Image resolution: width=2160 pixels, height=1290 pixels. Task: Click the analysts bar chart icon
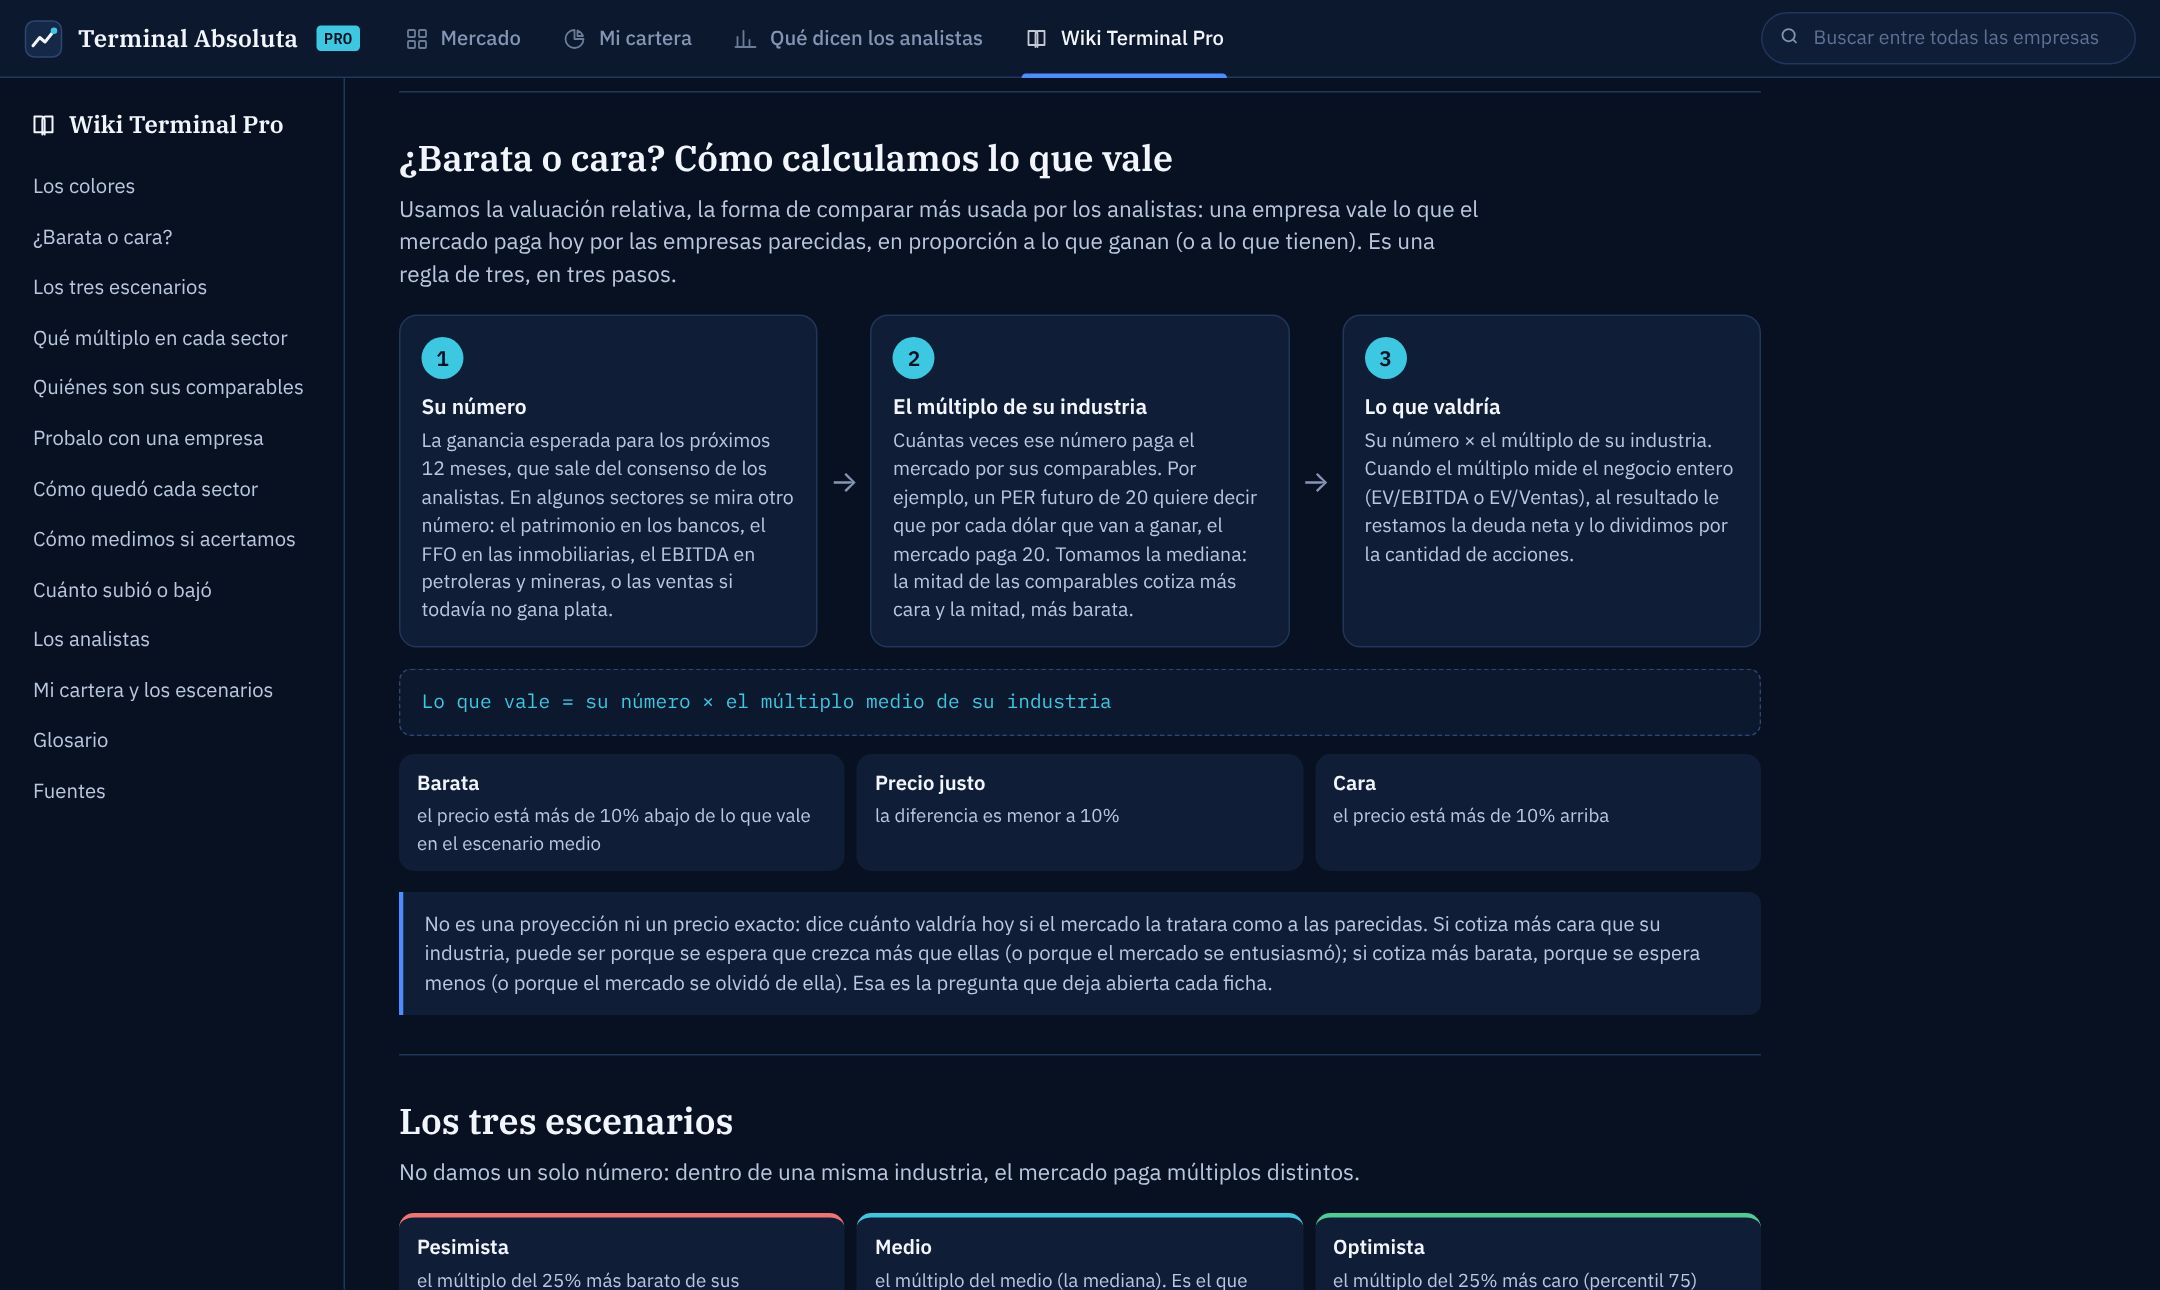pos(745,39)
